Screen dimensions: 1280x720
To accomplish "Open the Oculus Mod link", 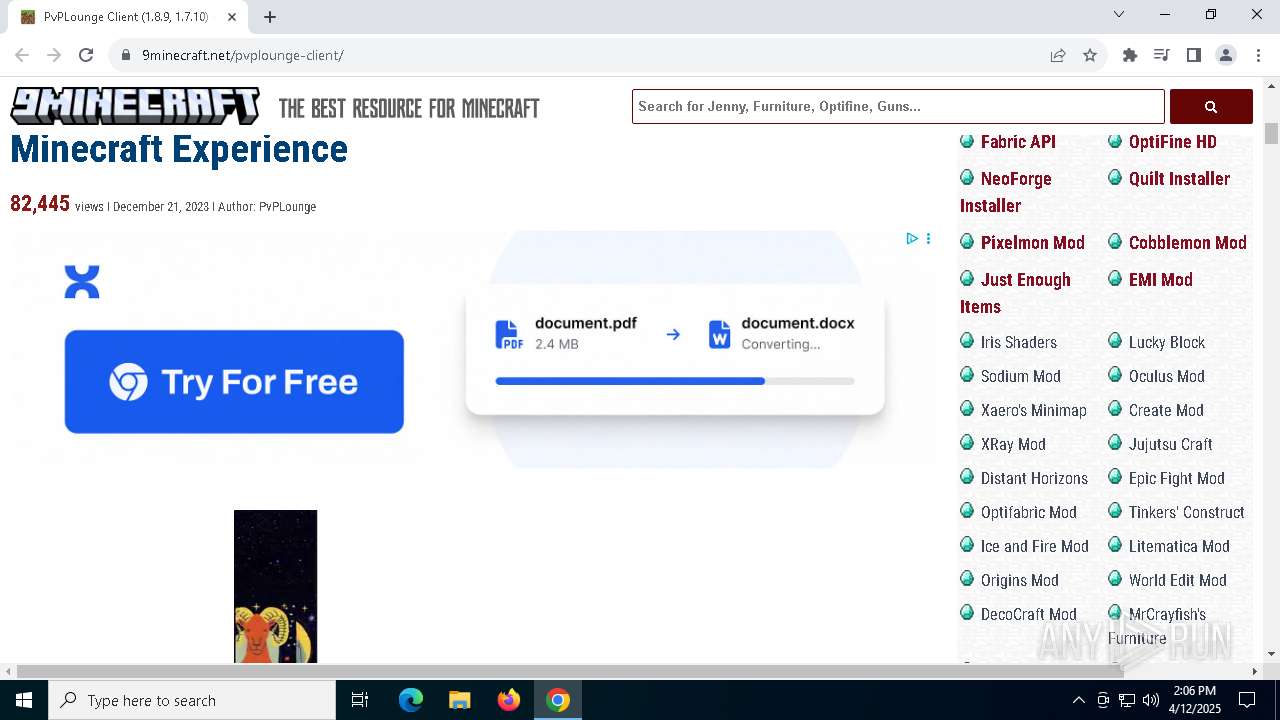I will tap(1167, 376).
